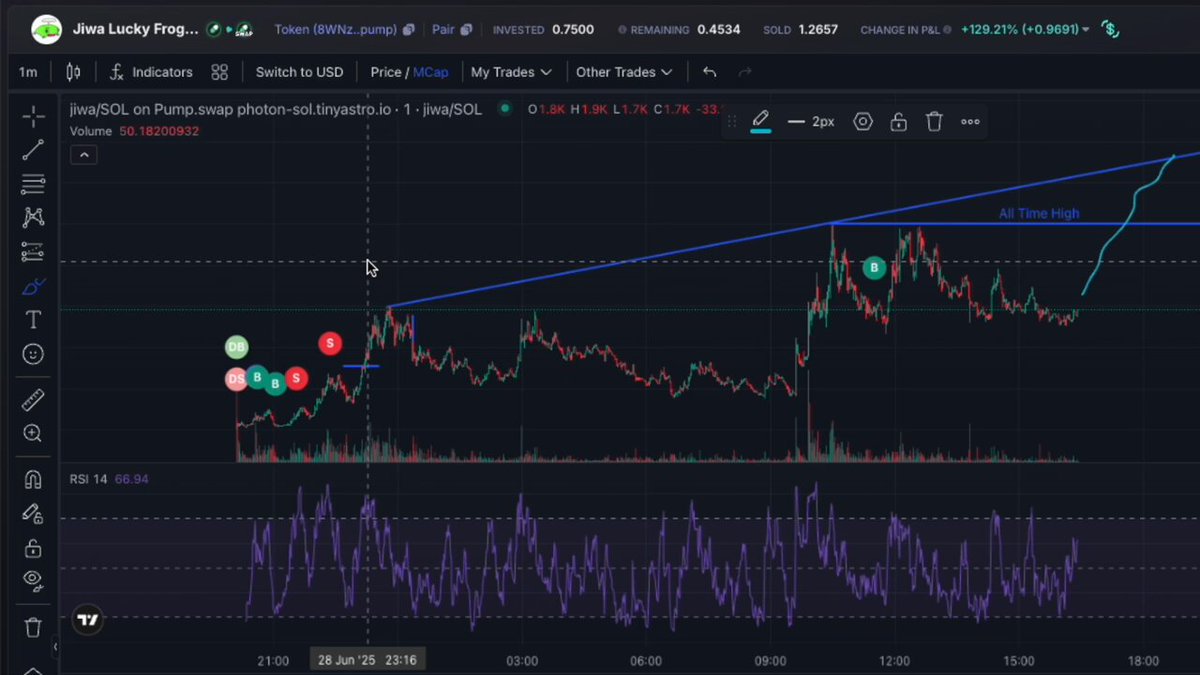This screenshot has width=1200, height=675.
Task: Delete the selected drawing via floating toolbar
Action: tap(934, 122)
